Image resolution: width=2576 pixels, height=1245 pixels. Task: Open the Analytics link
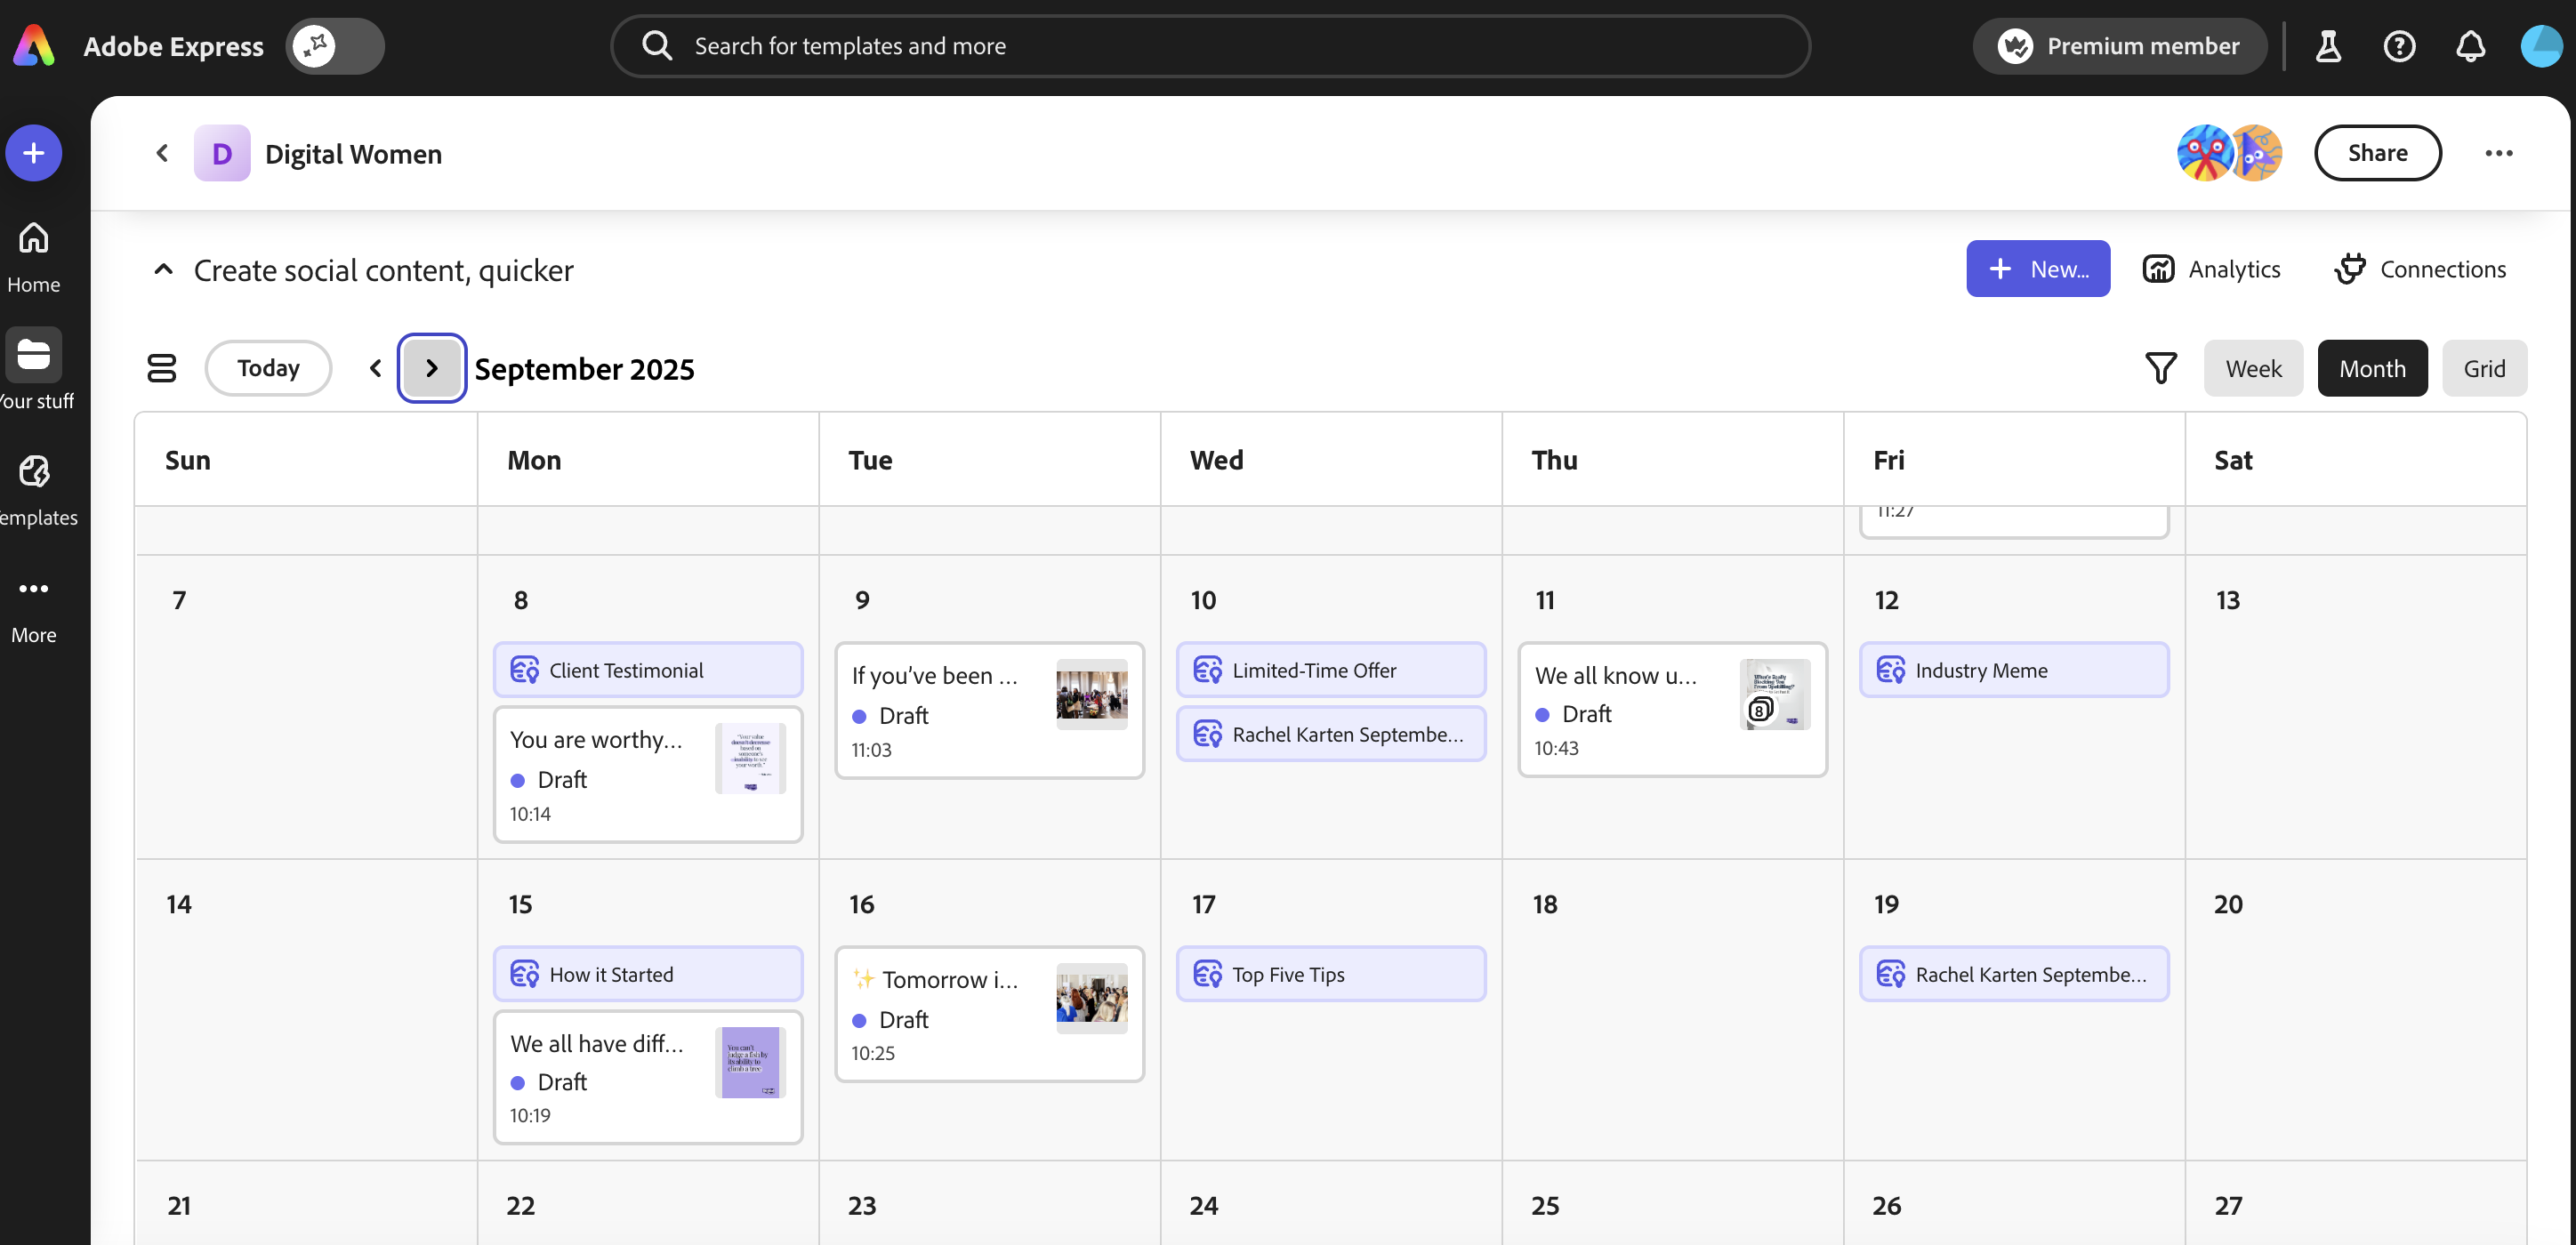click(x=2211, y=269)
